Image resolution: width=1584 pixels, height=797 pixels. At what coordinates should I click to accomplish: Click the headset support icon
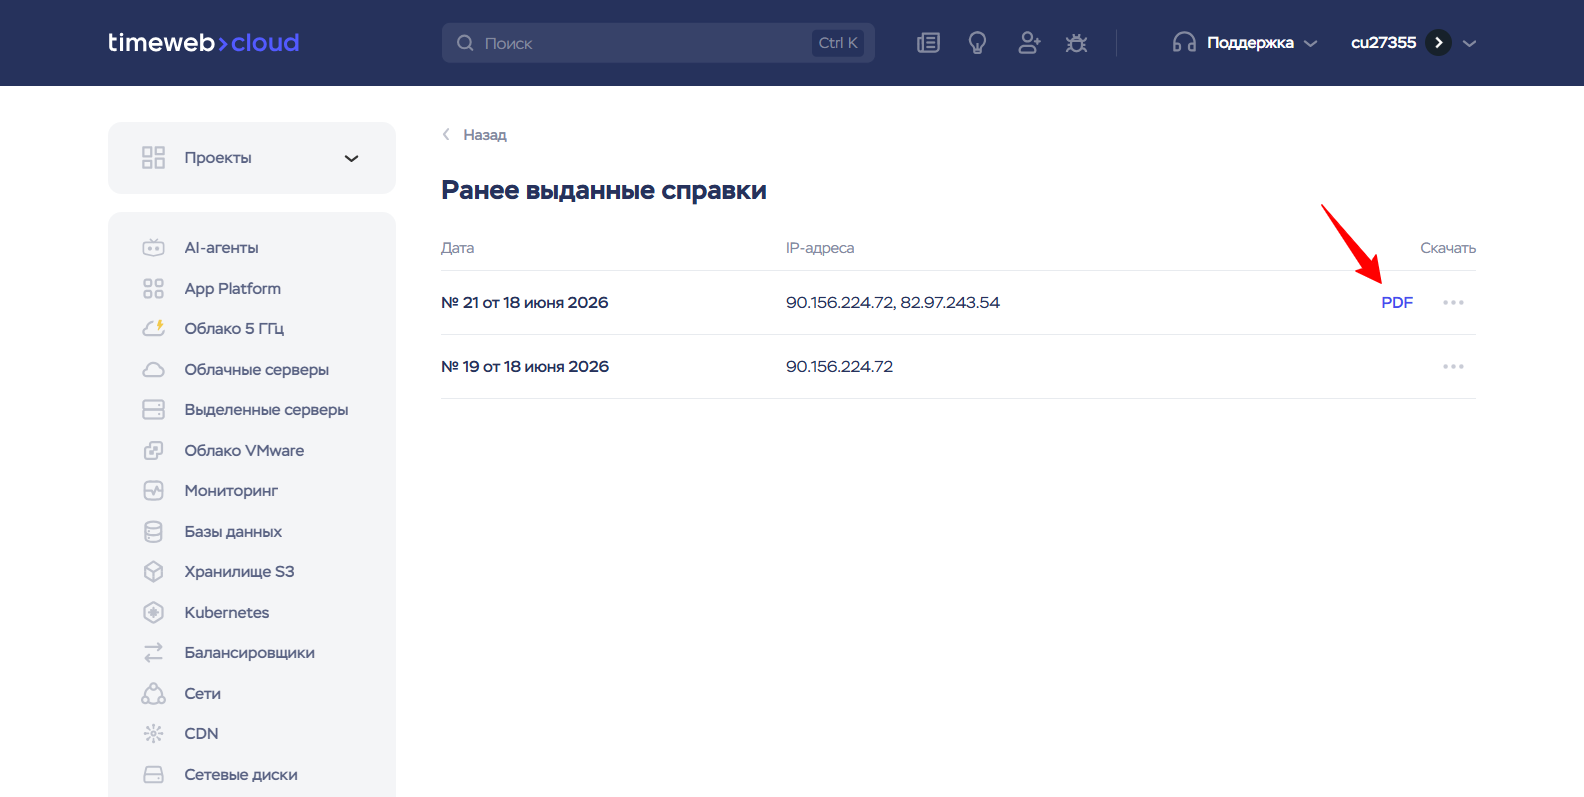[1184, 43]
